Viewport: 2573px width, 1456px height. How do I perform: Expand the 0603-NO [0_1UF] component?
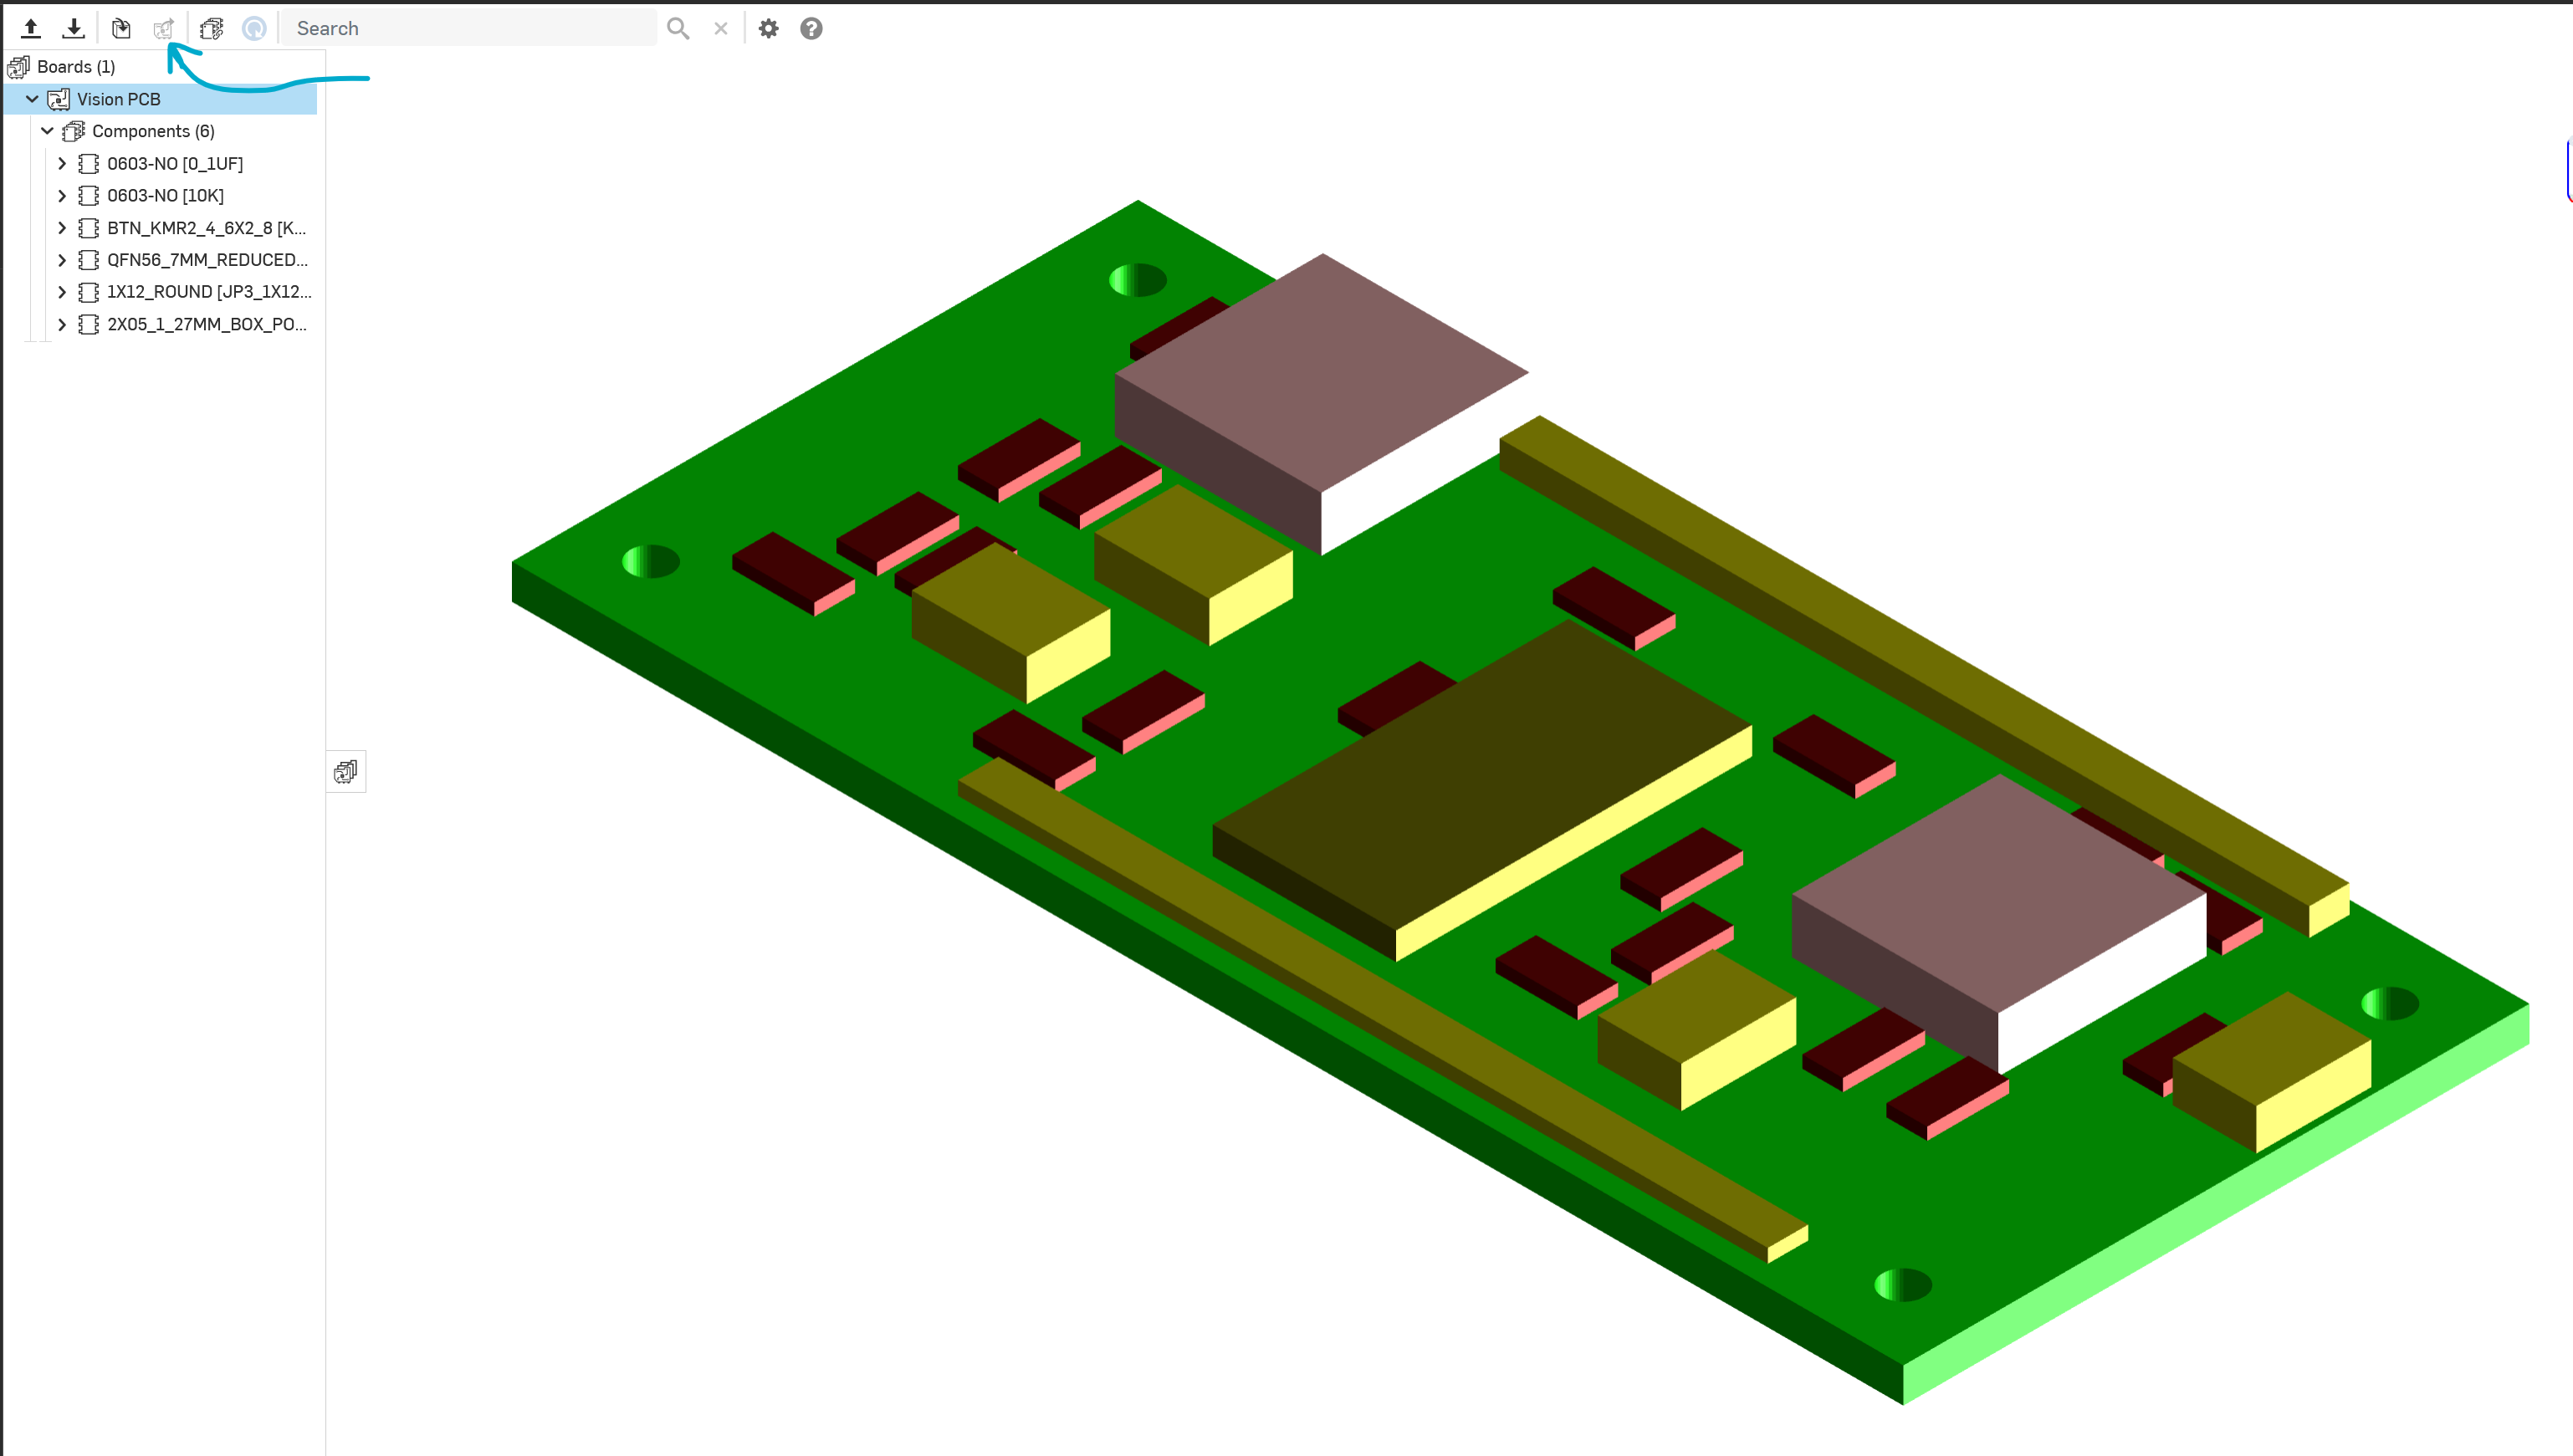point(62,163)
